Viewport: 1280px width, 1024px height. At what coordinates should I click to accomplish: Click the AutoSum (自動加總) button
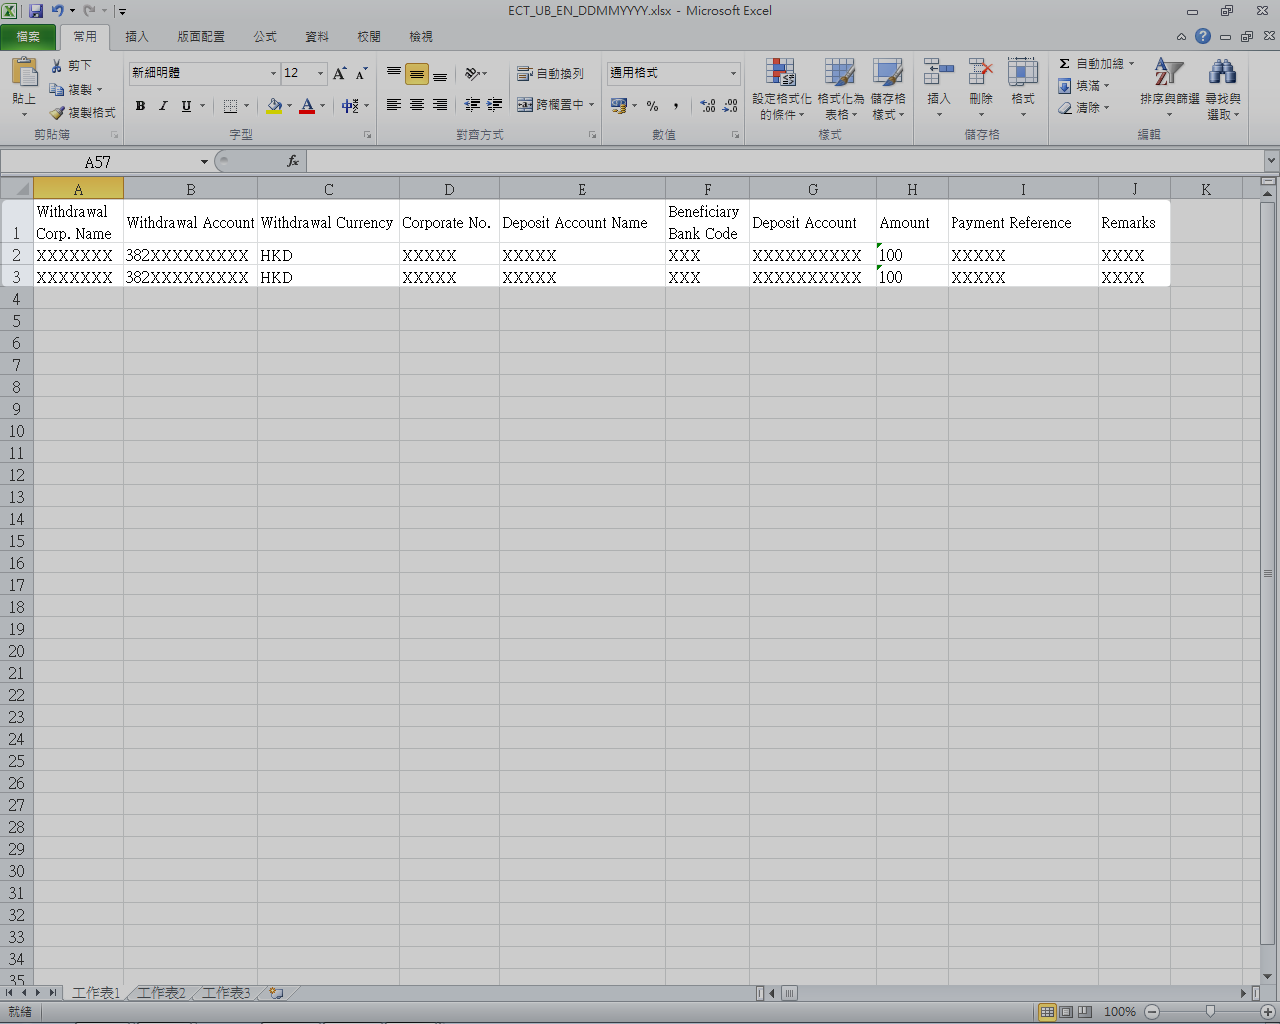point(1097,64)
